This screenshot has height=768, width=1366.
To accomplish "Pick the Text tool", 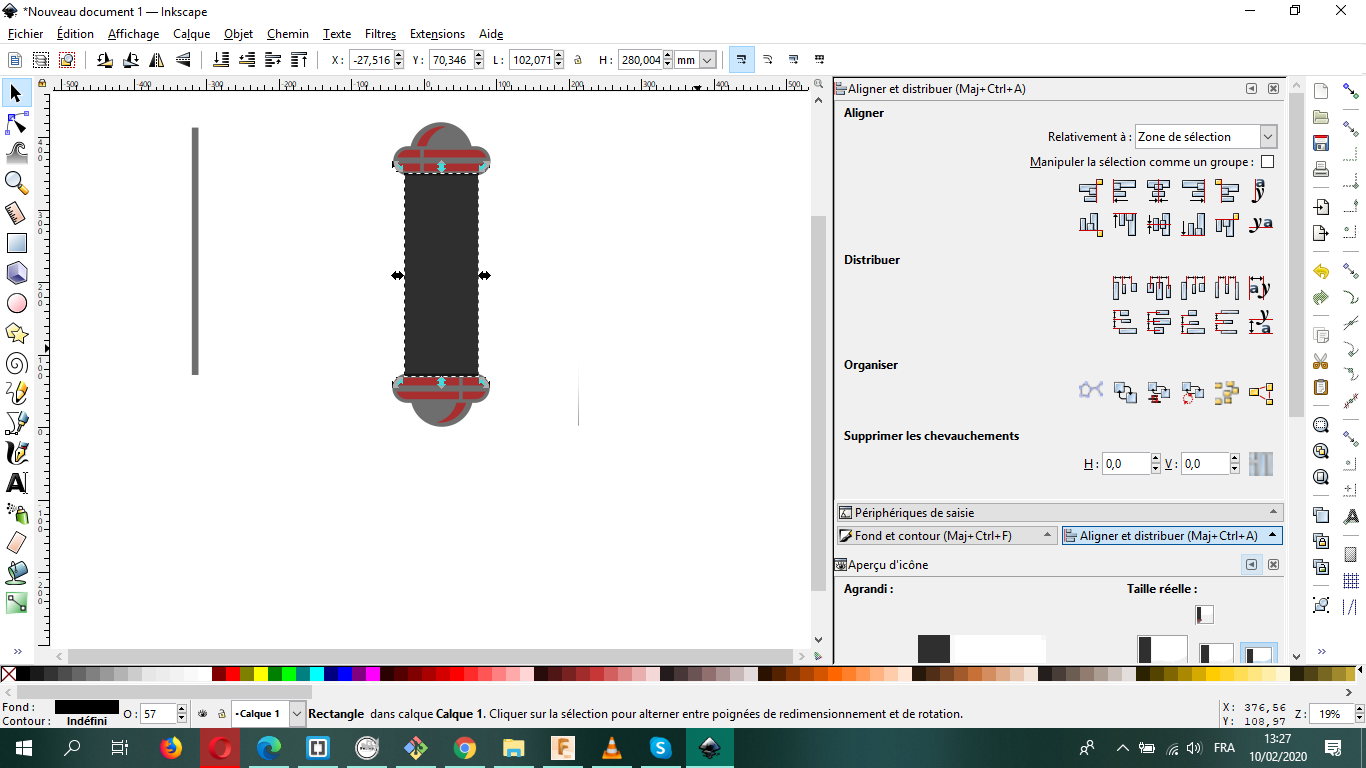I will pyautogui.click(x=17, y=483).
